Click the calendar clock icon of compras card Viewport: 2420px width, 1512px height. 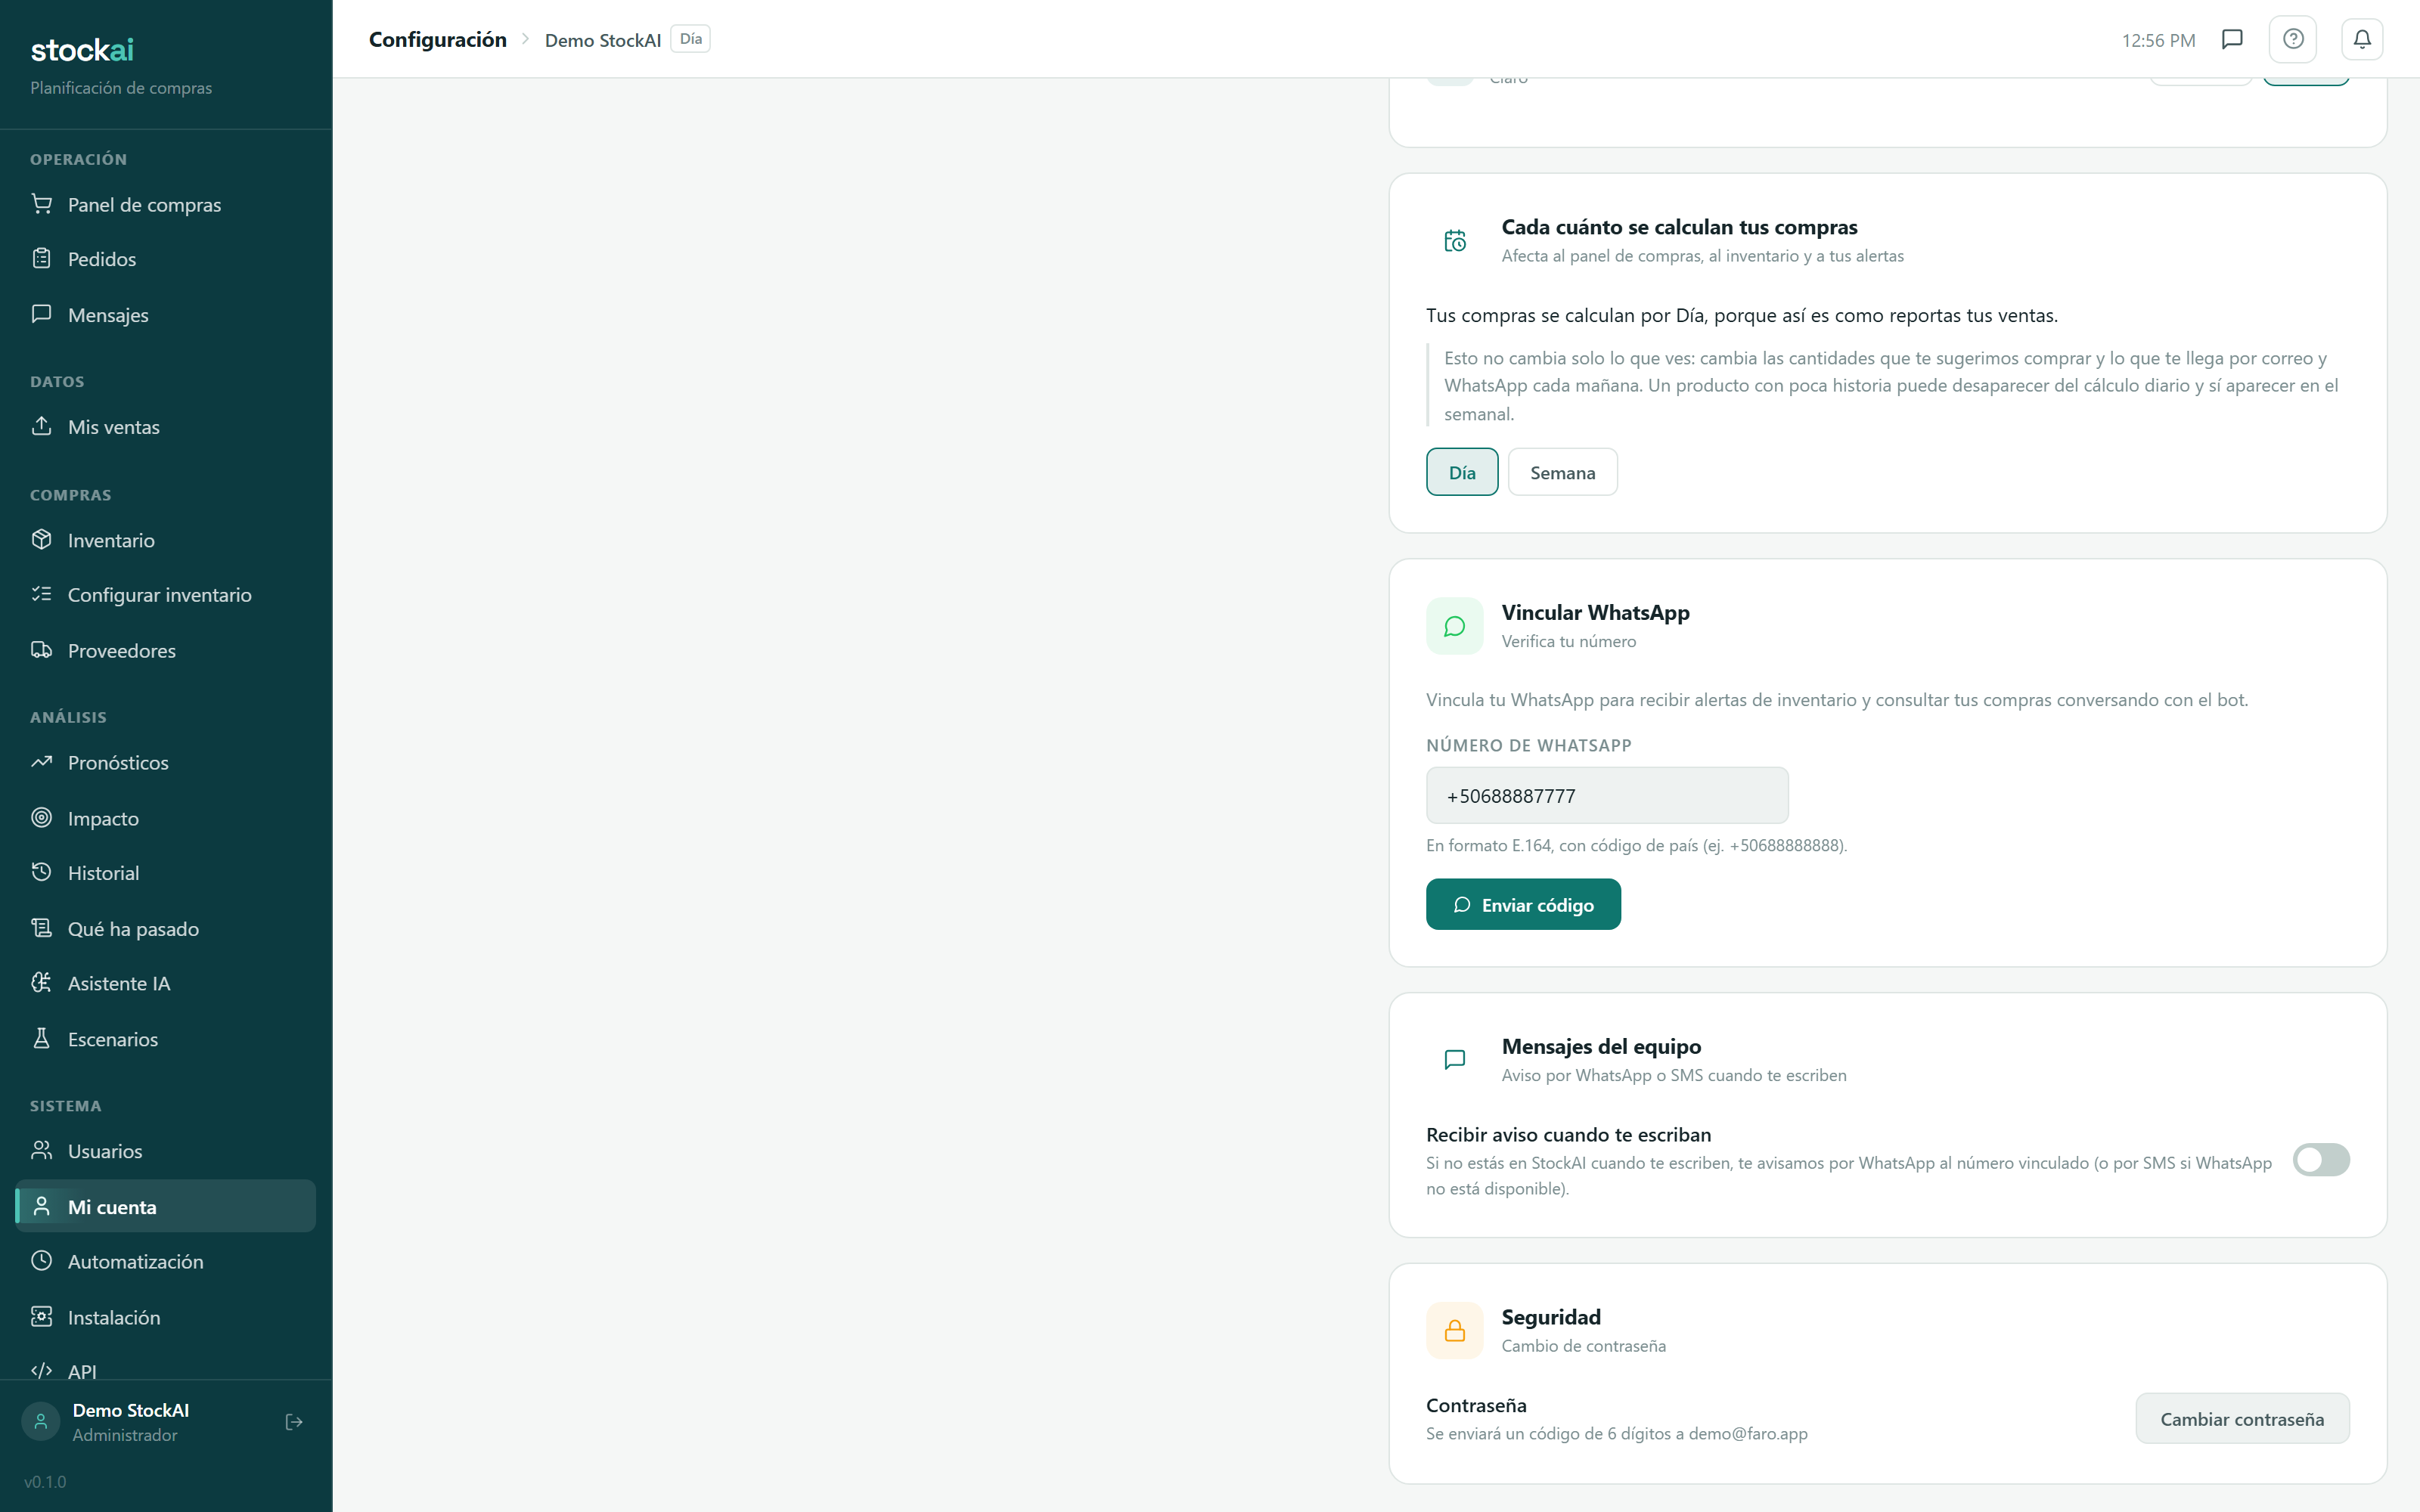point(1455,241)
